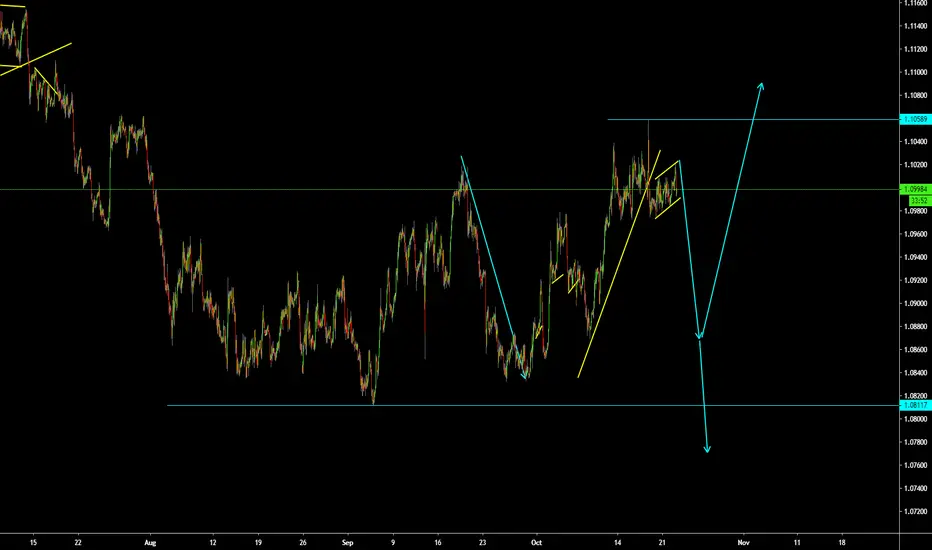Click the 1.08400 price axis value
This screenshot has width=932, height=550.
[x=915, y=373]
